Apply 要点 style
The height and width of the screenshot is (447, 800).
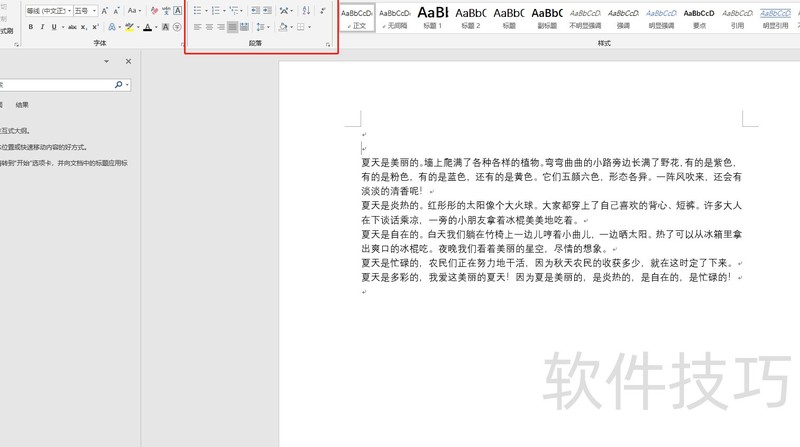pyautogui.click(x=699, y=18)
